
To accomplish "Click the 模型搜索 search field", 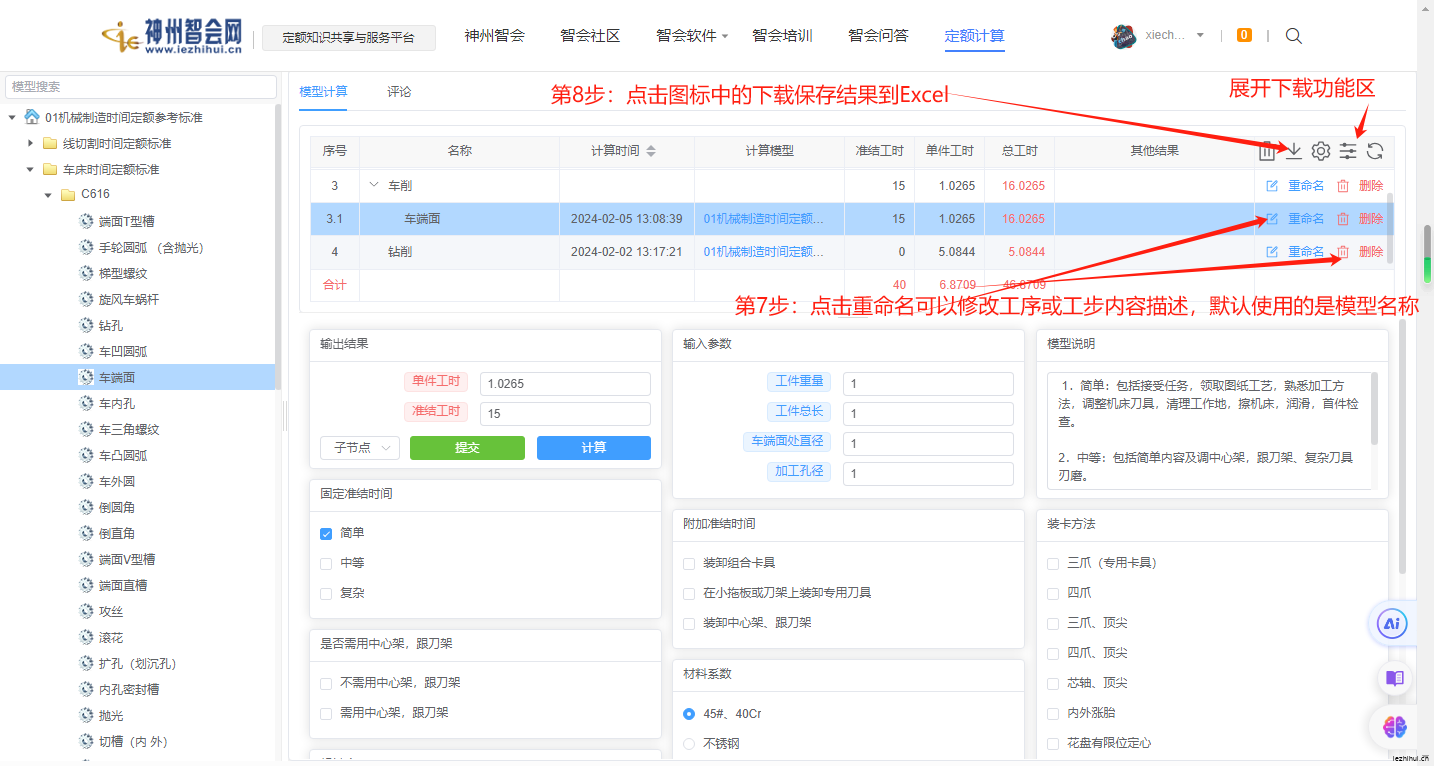I will [x=141, y=87].
